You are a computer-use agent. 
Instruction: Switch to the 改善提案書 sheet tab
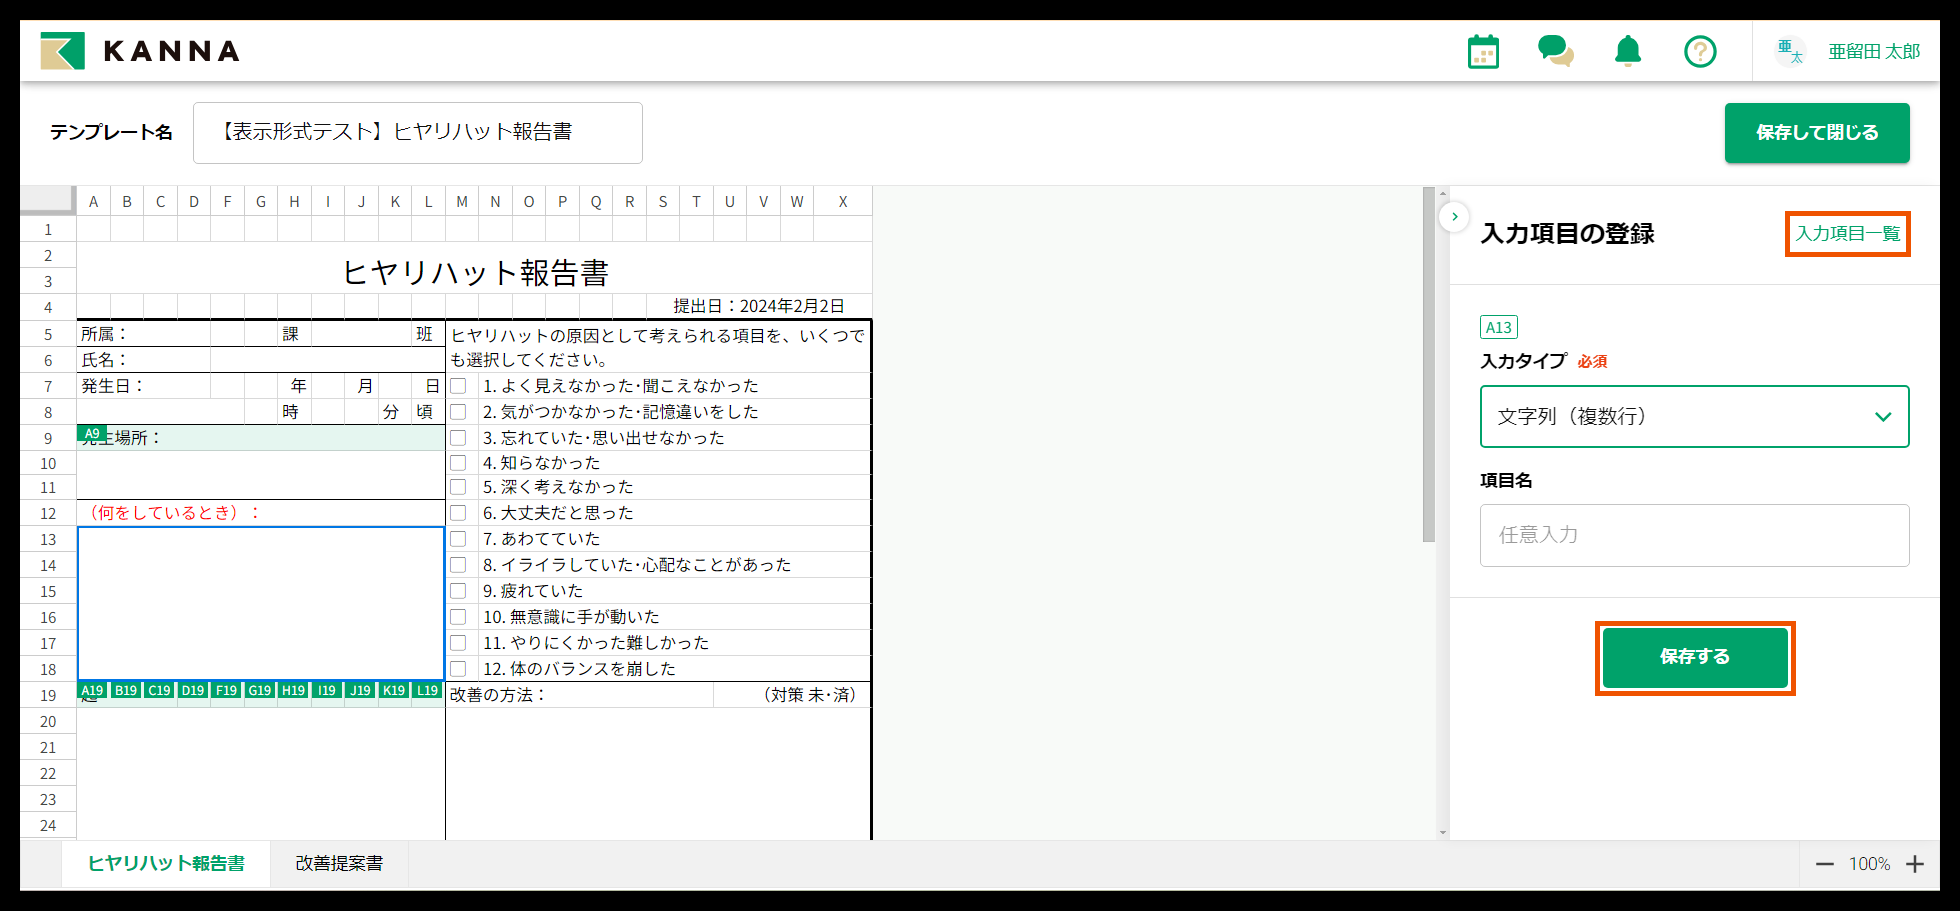[339, 863]
